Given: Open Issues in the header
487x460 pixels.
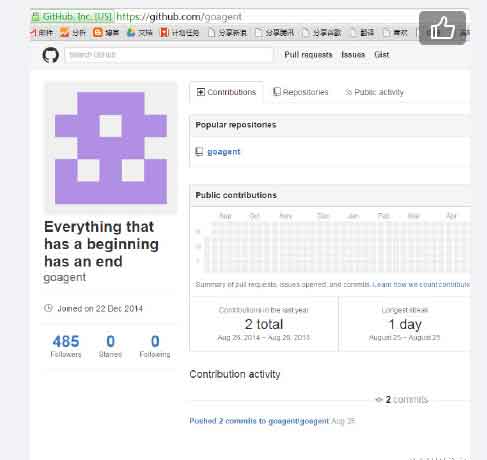Looking at the screenshot, I should 353,55.
